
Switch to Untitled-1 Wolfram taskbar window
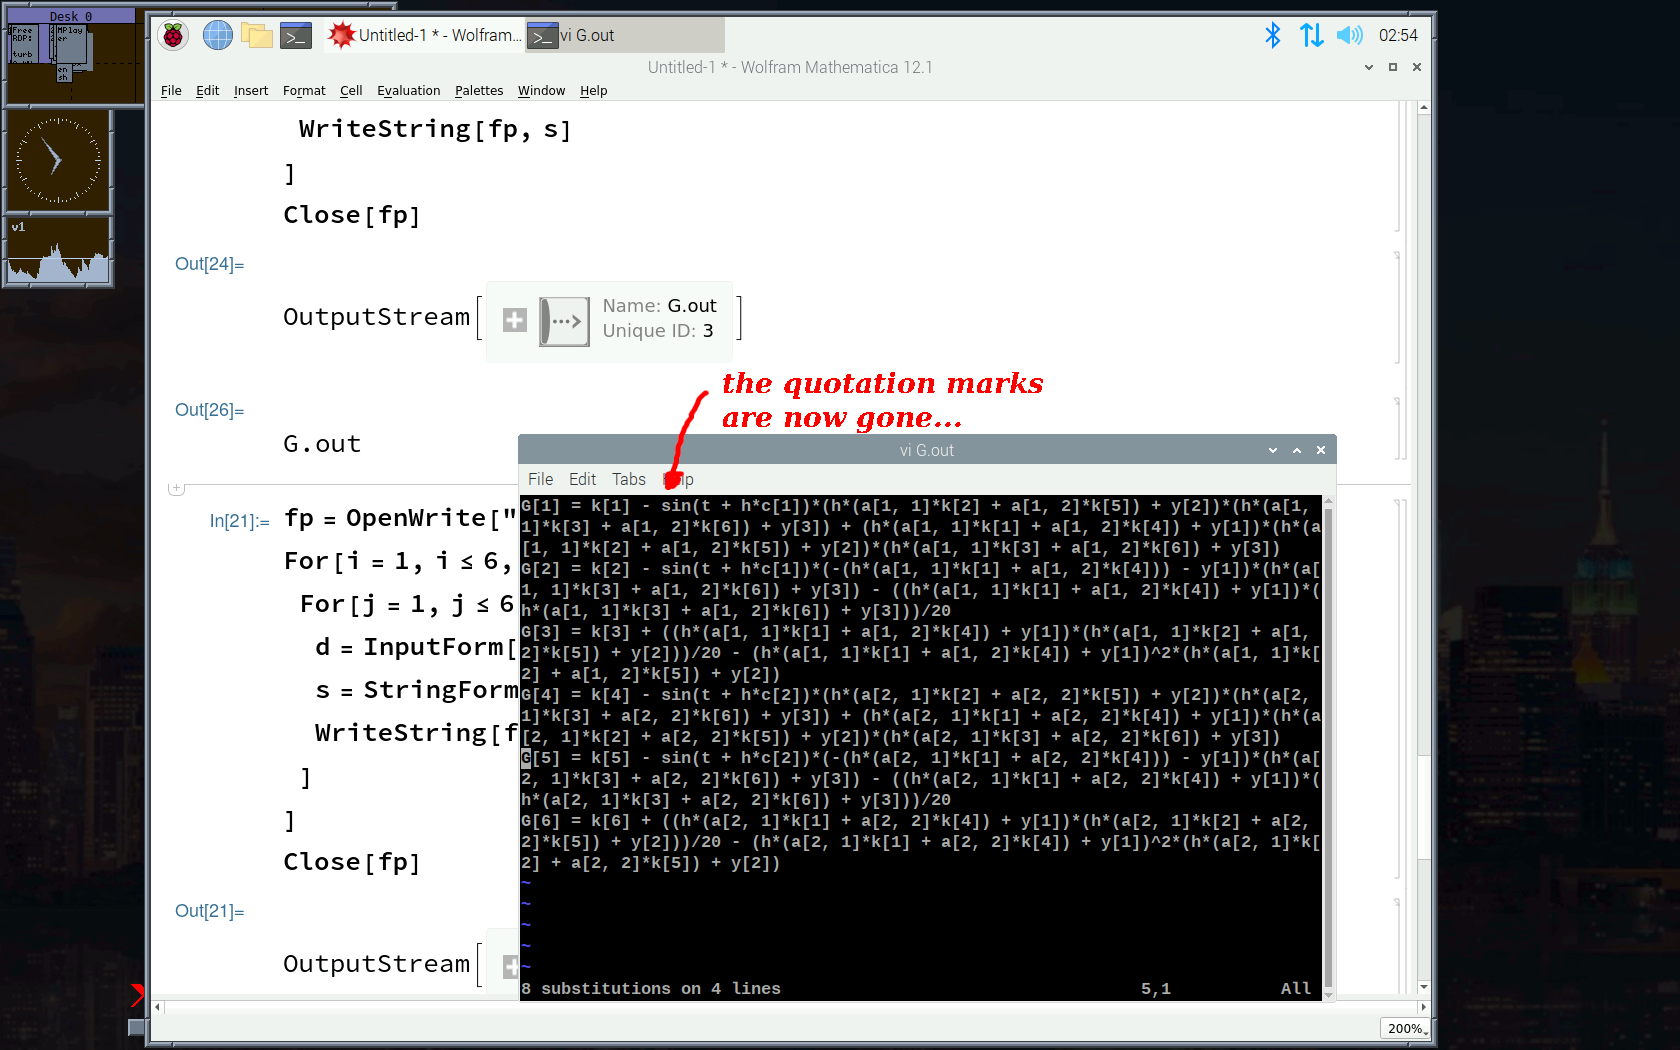(x=424, y=36)
